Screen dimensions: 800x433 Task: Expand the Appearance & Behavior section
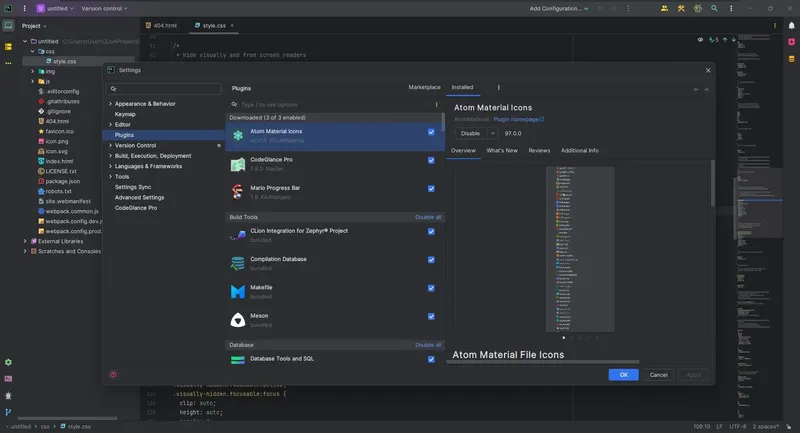click(x=110, y=103)
